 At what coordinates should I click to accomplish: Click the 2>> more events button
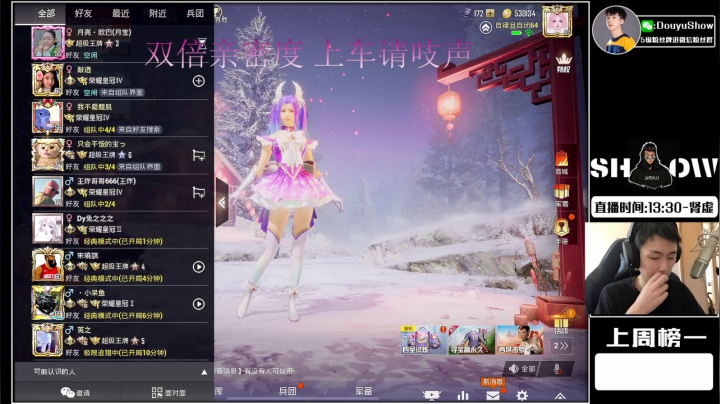(561, 346)
